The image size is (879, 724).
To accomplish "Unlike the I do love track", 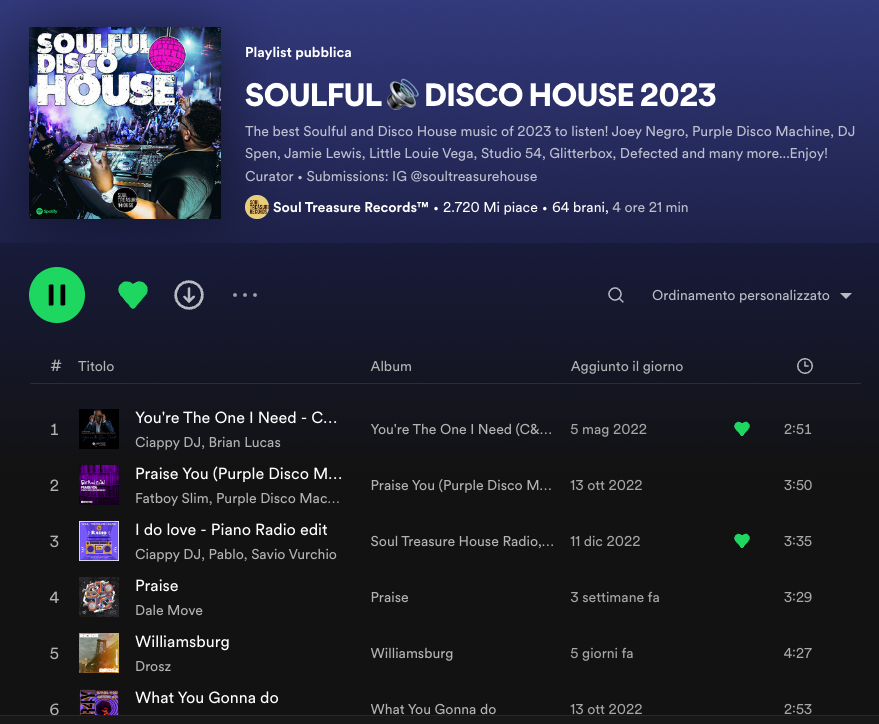I will coord(741,541).
